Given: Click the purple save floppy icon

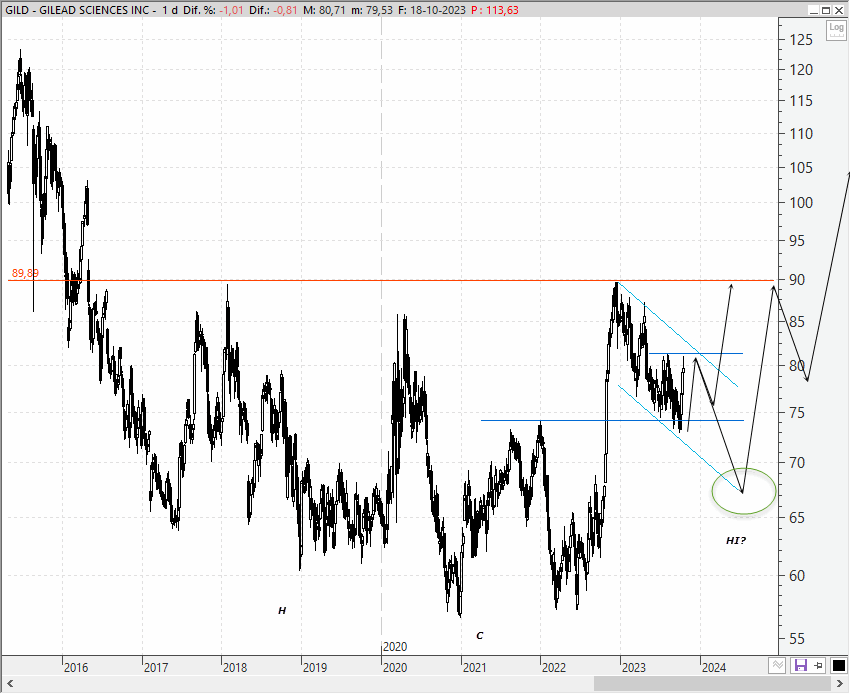Looking at the screenshot, I should [800, 665].
